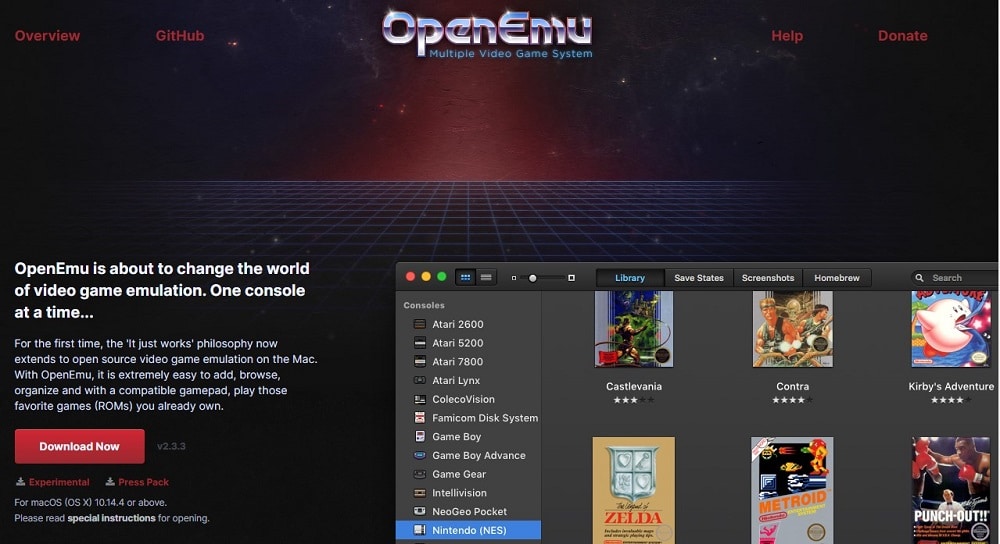This screenshot has height=544, width=1000.
Task: Select Game Boy Advance in sidebar
Action: click(468, 455)
